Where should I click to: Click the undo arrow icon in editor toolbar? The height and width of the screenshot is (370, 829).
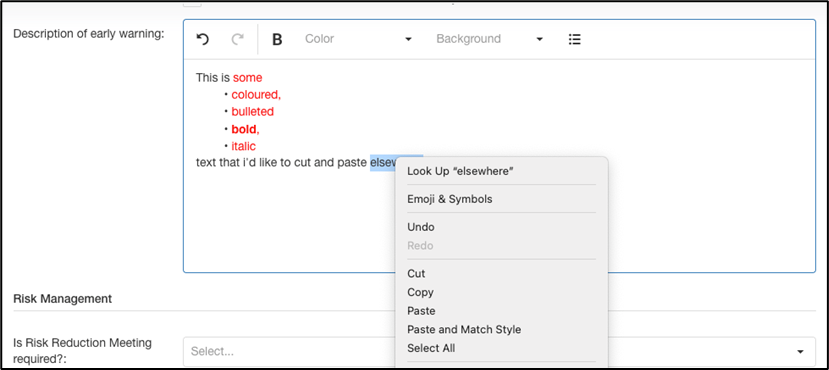point(202,39)
